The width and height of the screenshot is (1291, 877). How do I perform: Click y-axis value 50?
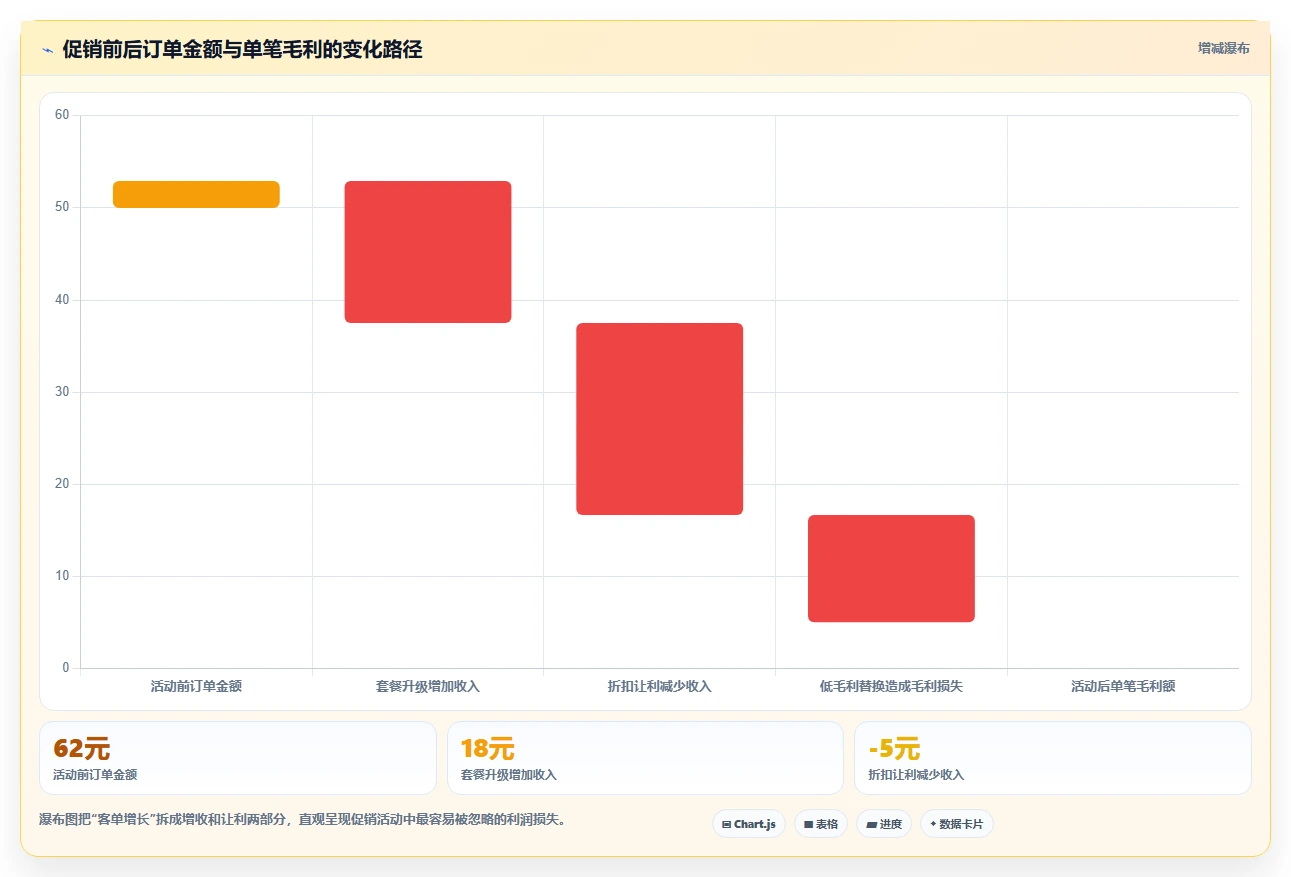(62, 207)
